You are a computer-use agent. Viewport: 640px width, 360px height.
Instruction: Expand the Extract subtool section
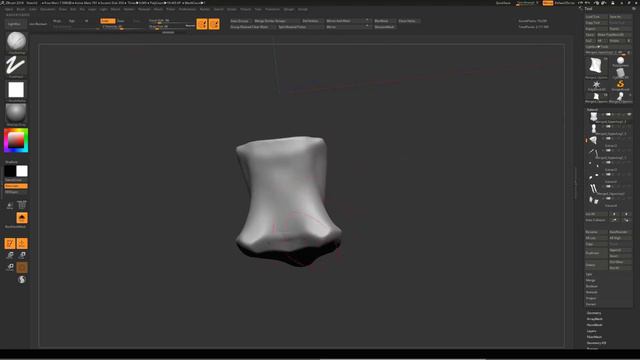pos(591,304)
